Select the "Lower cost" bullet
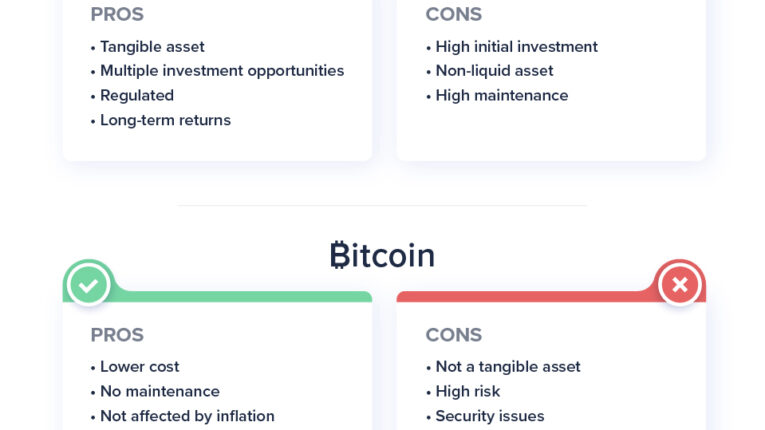Image resolution: width=765 pixels, height=430 pixels. [140, 367]
